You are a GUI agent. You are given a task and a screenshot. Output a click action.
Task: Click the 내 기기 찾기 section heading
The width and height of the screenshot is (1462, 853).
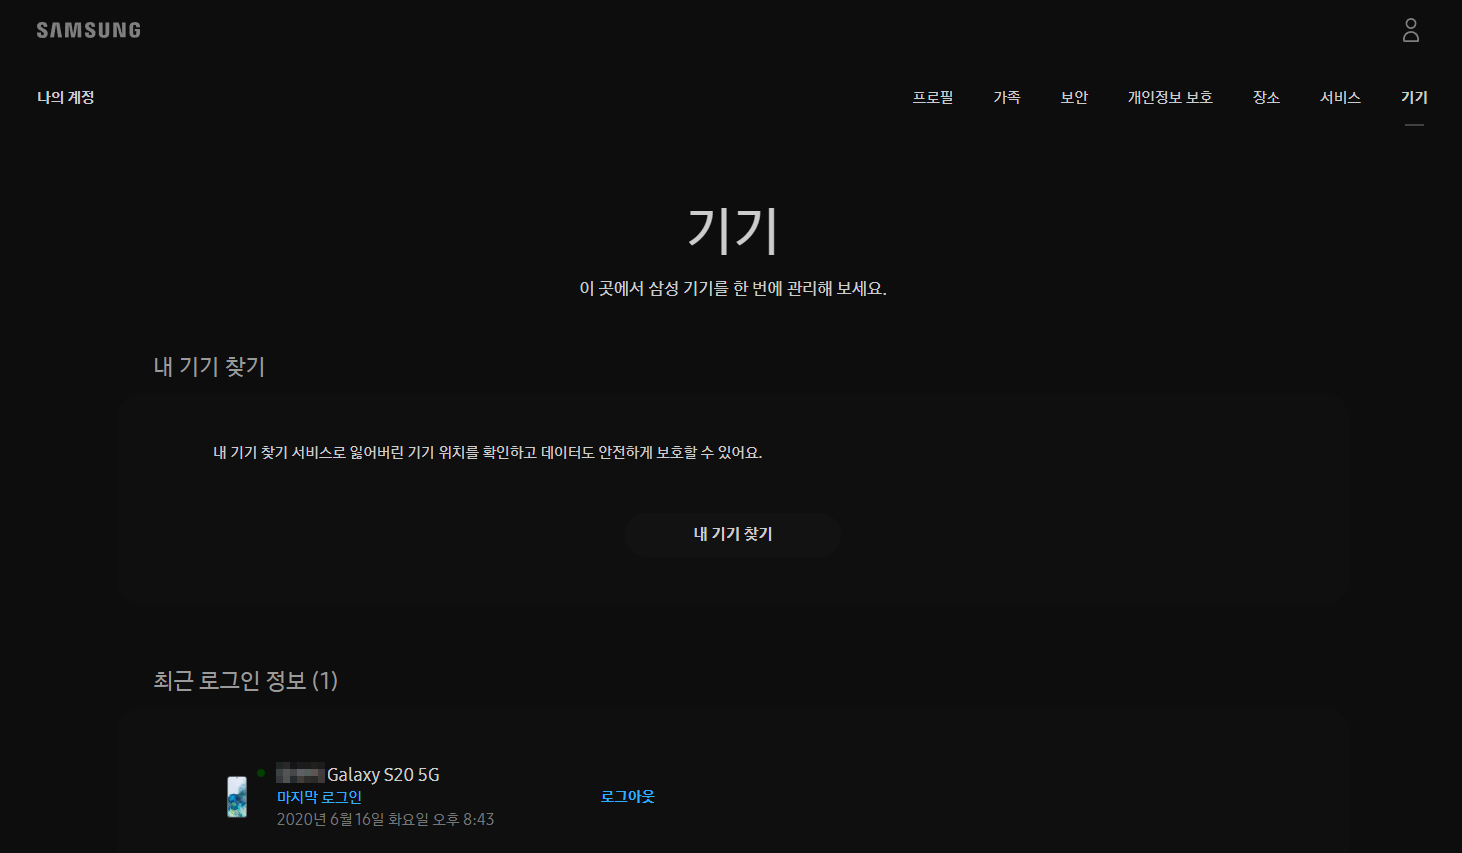pyautogui.click(x=209, y=366)
